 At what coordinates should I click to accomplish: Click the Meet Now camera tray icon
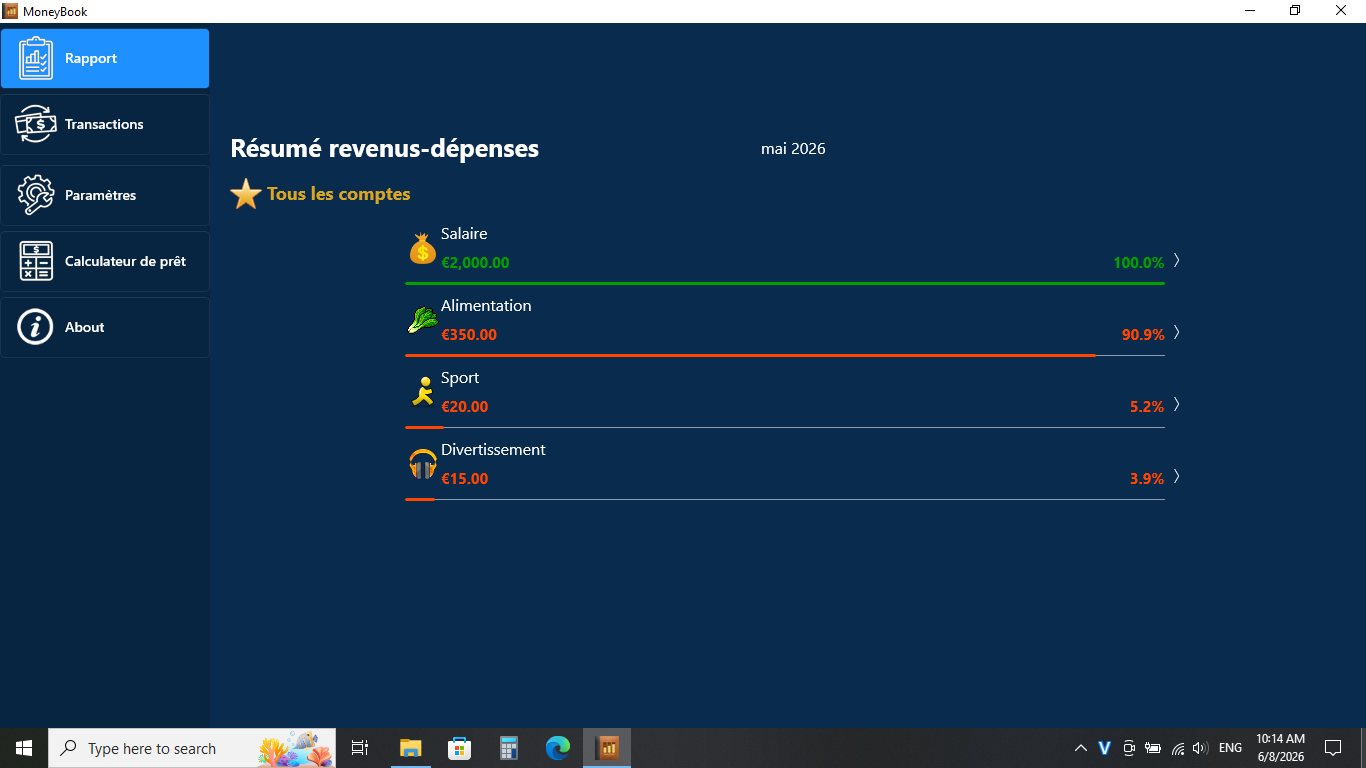1129,748
